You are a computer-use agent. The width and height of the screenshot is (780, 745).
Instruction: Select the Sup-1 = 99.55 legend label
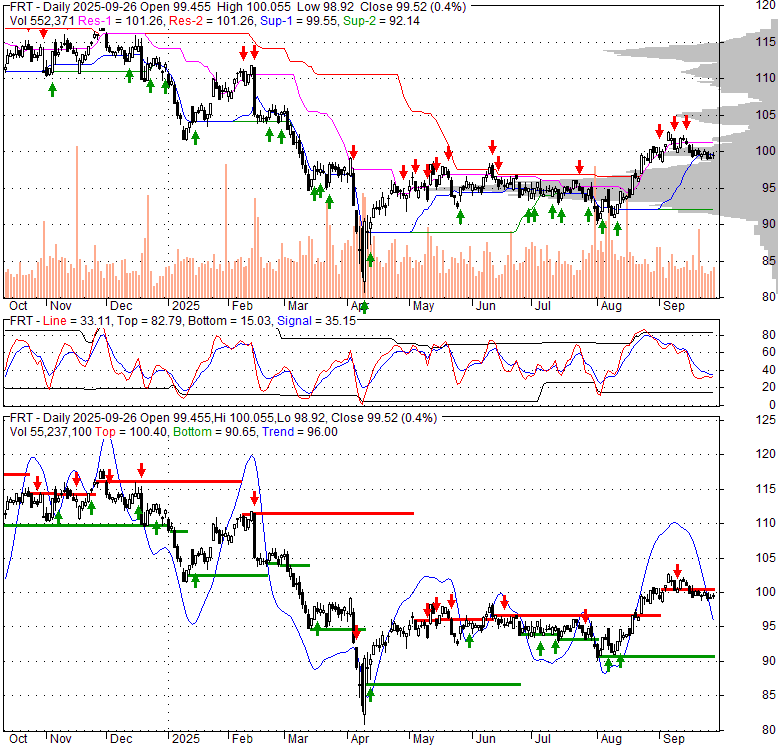coord(298,21)
